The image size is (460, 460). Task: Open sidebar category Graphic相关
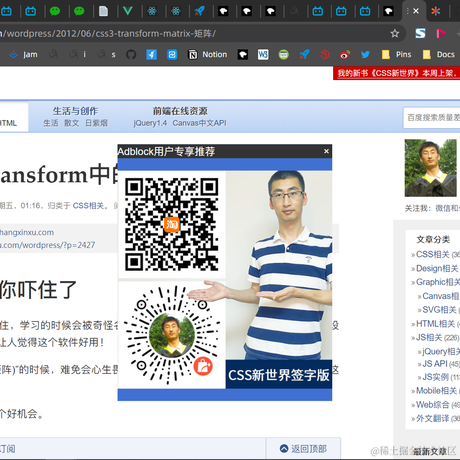[438, 282]
